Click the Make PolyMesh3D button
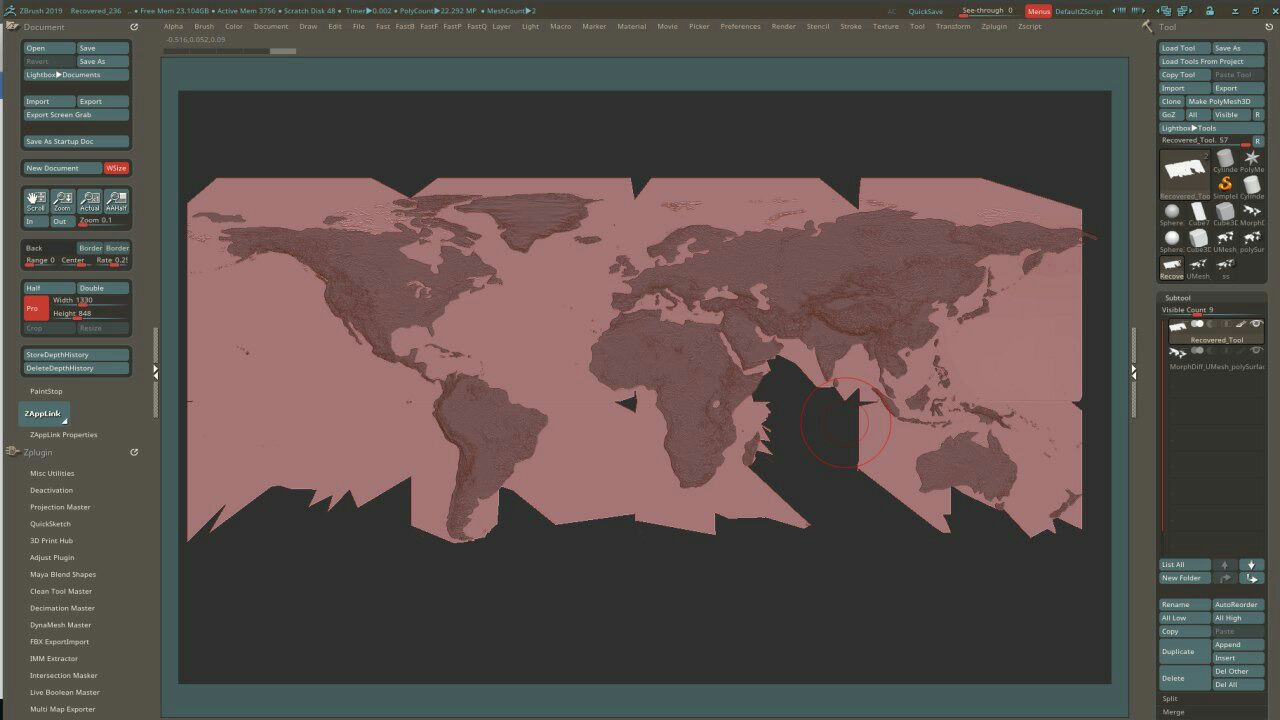Image resolution: width=1280 pixels, height=720 pixels. pos(1219,101)
